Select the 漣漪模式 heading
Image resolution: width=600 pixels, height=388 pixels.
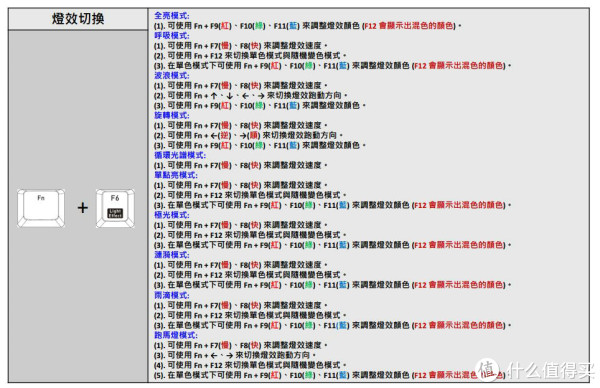pos(171,254)
